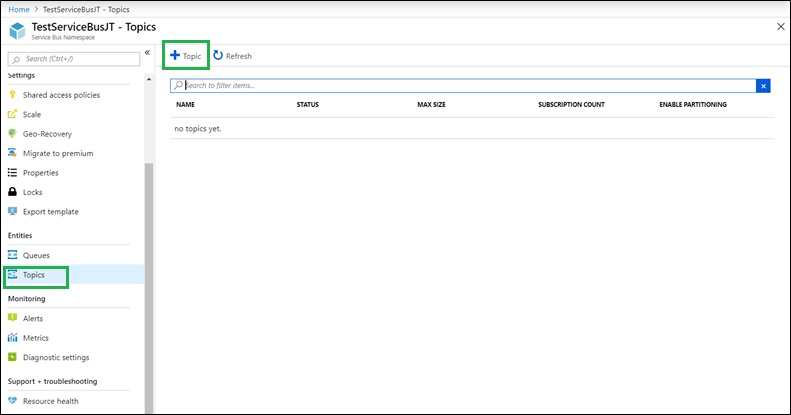The image size is (791, 415).
Task: Select Export template menu item
Action: pyautogui.click(x=51, y=212)
